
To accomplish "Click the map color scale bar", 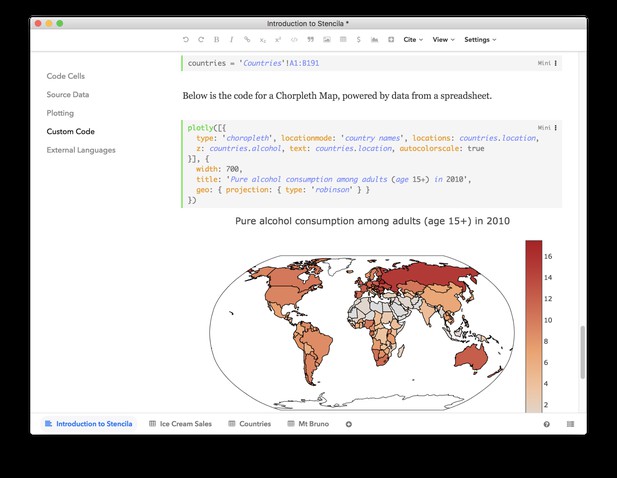I will pyautogui.click(x=534, y=327).
